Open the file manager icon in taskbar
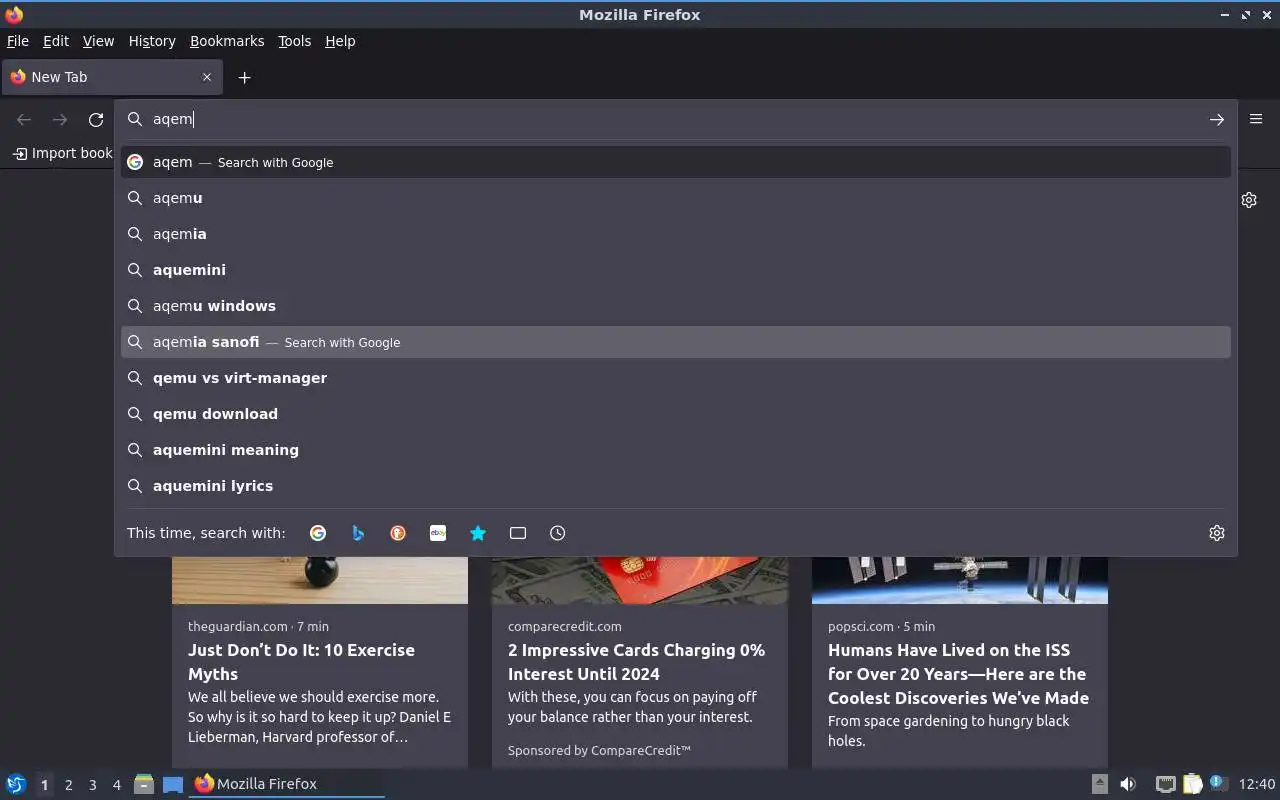The height and width of the screenshot is (800, 1280). [144, 784]
